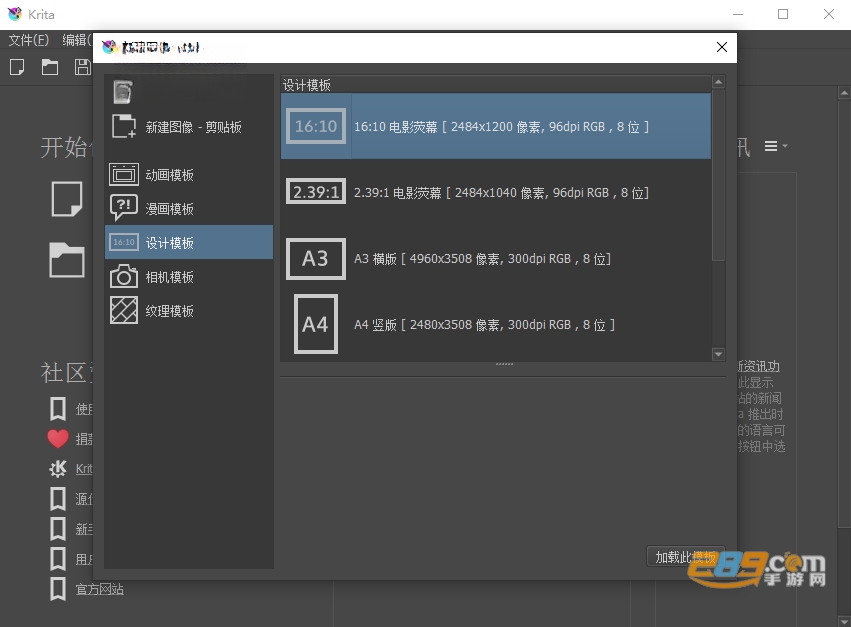Click Save toolbar icon in Krita
Image resolution: width=851 pixels, height=627 pixels.
82,67
